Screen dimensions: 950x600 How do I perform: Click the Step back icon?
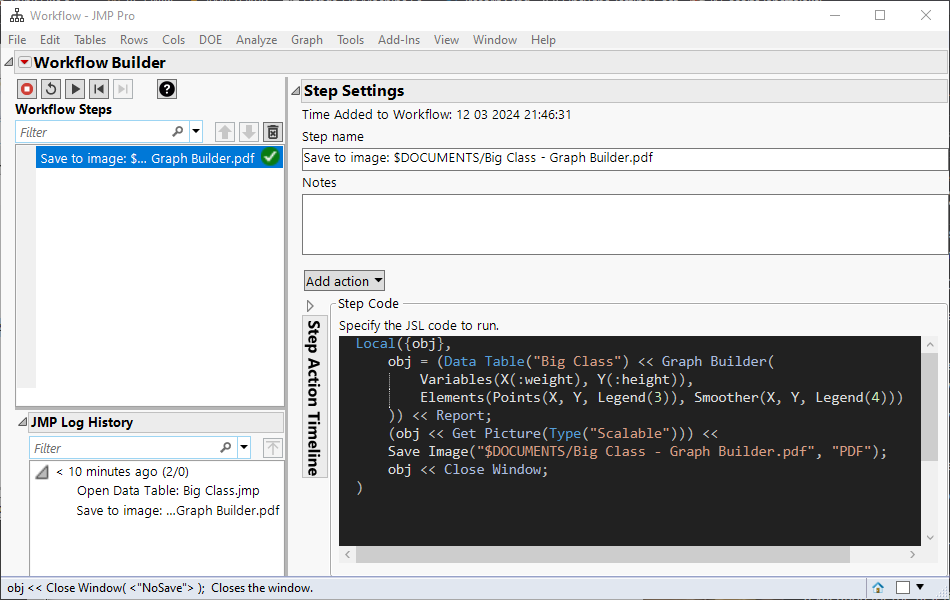[x=99, y=89]
